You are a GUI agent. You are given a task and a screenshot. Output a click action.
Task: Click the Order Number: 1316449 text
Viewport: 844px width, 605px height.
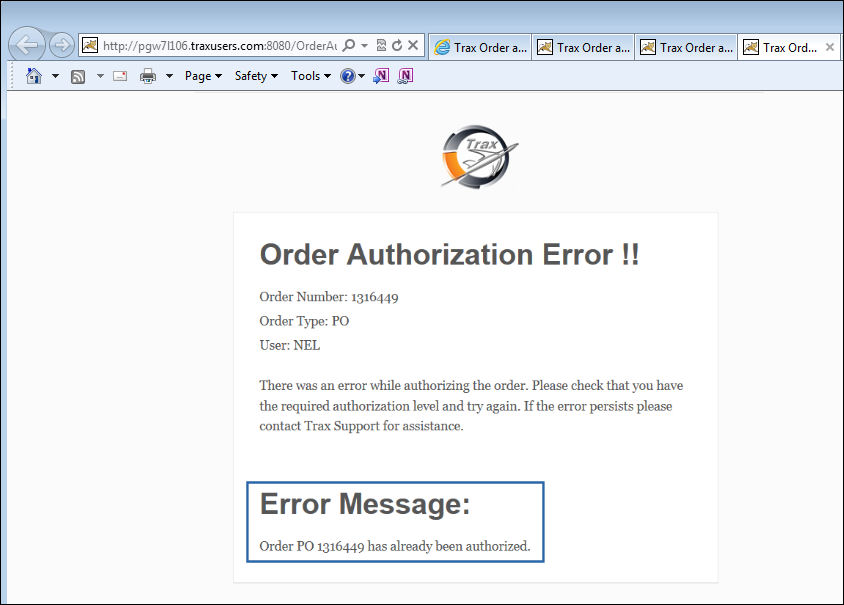coord(329,297)
